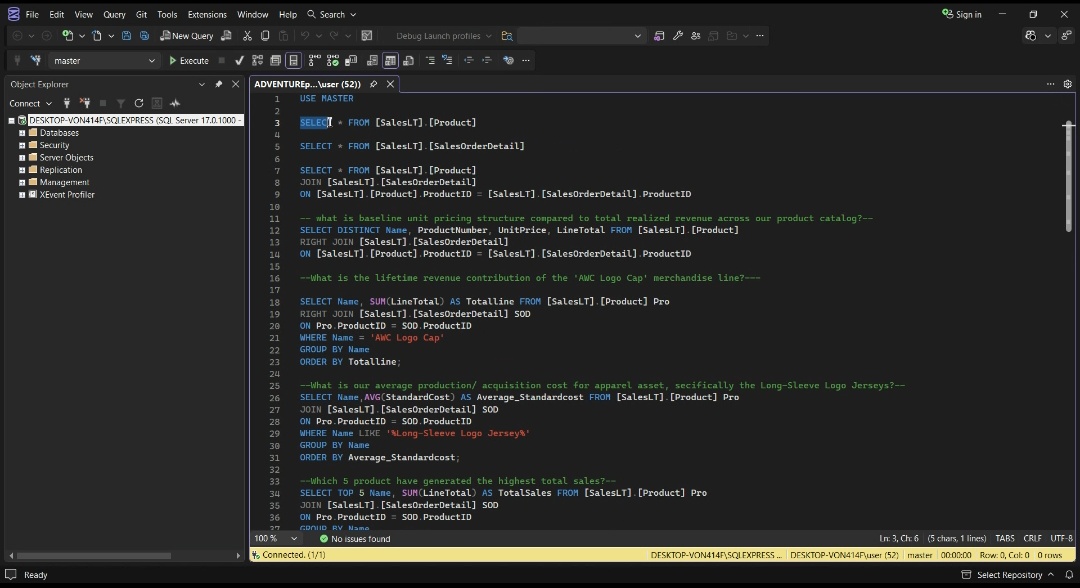Open the notifications bell in status bar

click(x=1069, y=575)
